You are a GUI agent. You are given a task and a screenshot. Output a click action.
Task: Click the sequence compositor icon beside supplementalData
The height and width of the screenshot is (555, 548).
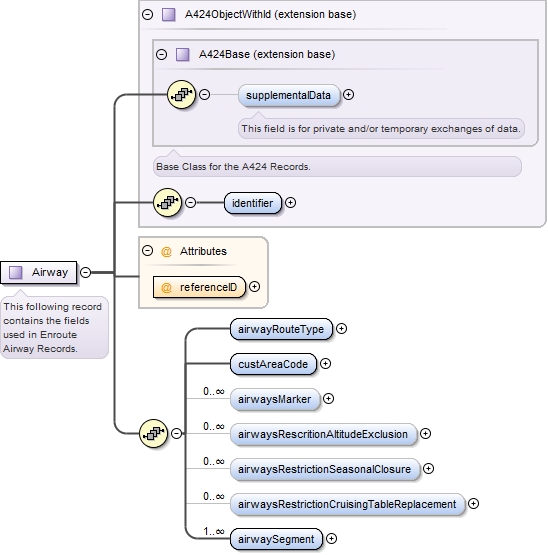click(181, 95)
